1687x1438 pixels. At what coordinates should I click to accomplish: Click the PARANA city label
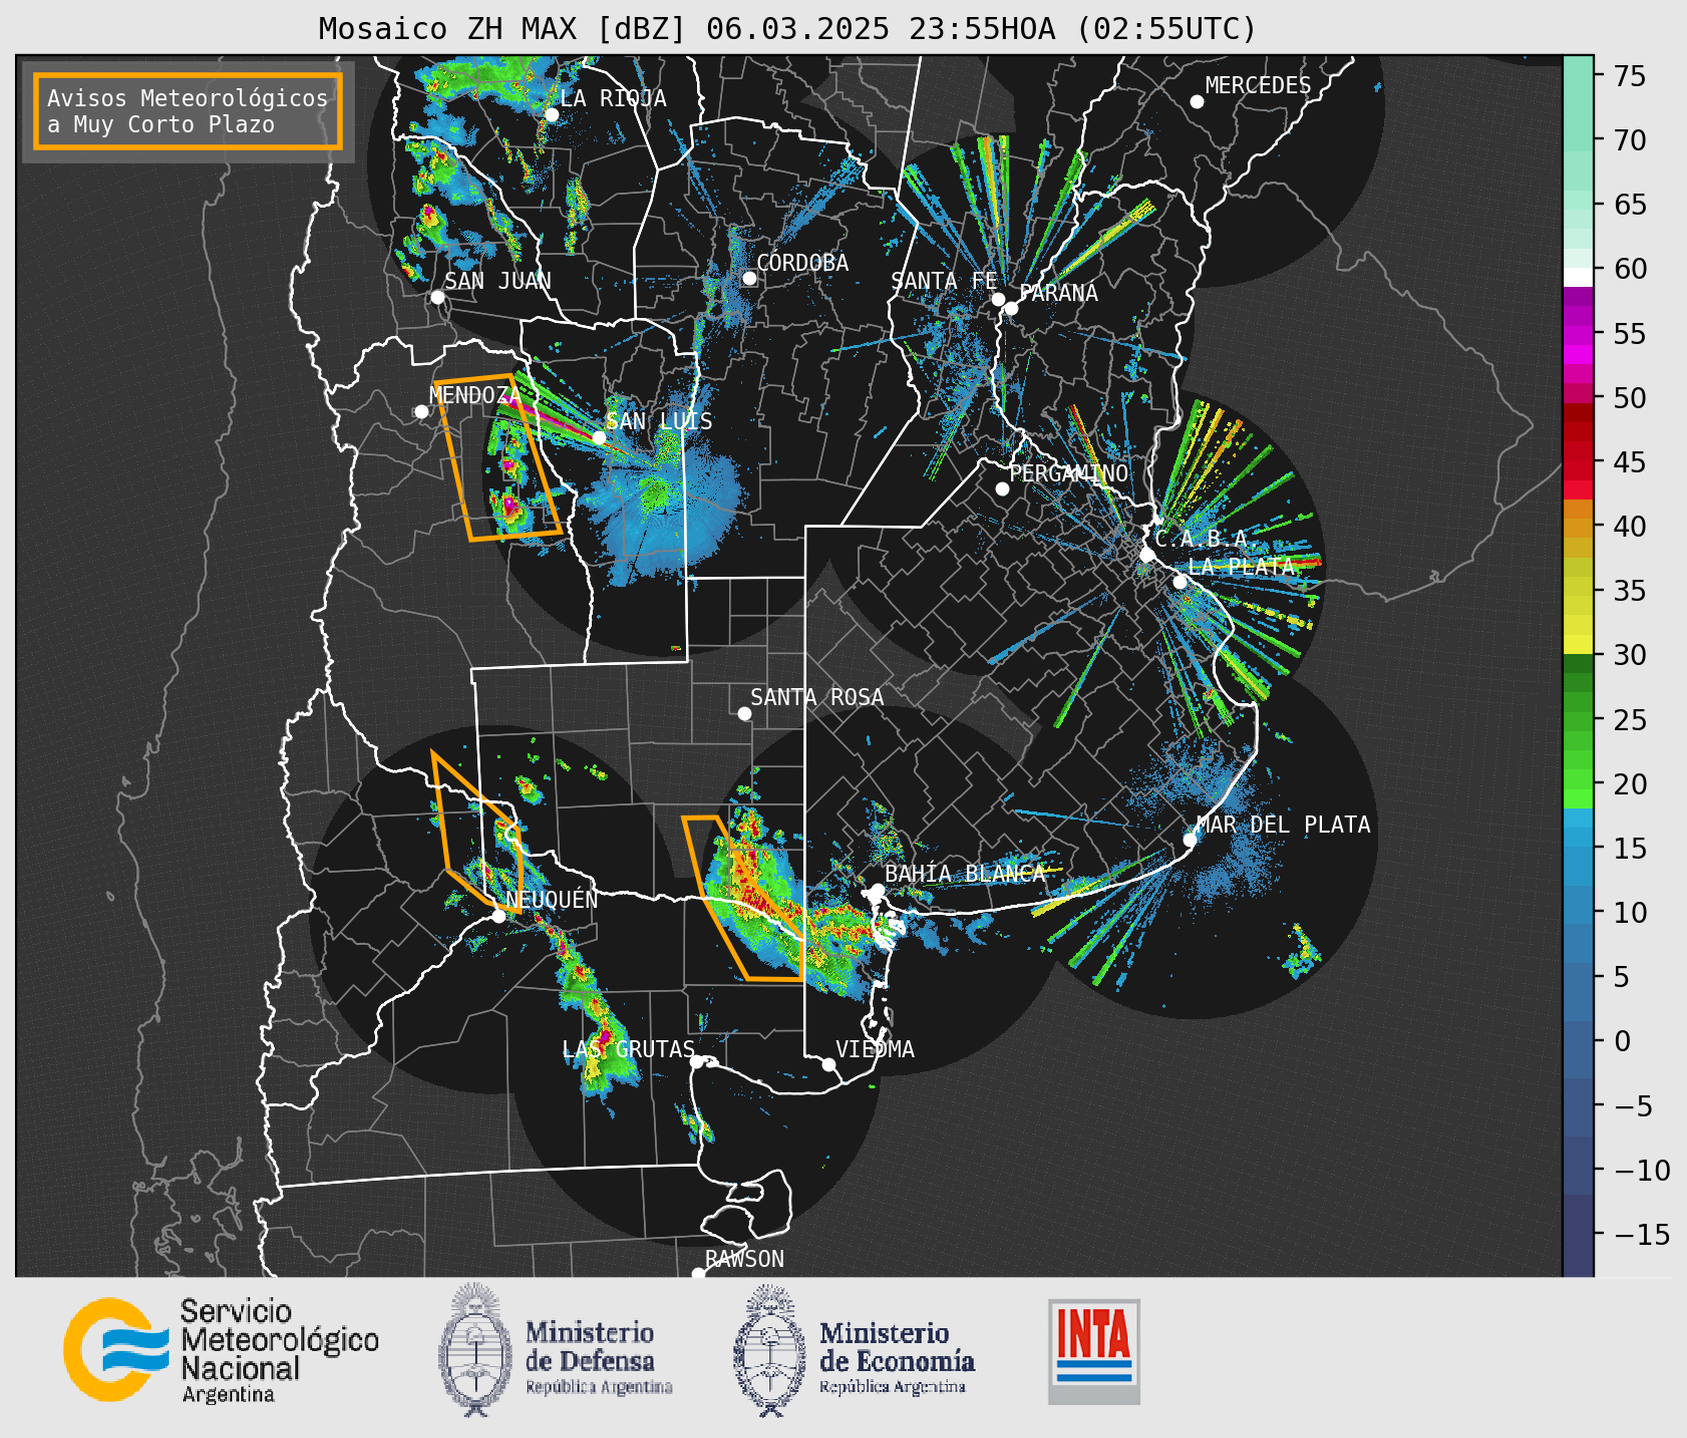[x=1058, y=293]
